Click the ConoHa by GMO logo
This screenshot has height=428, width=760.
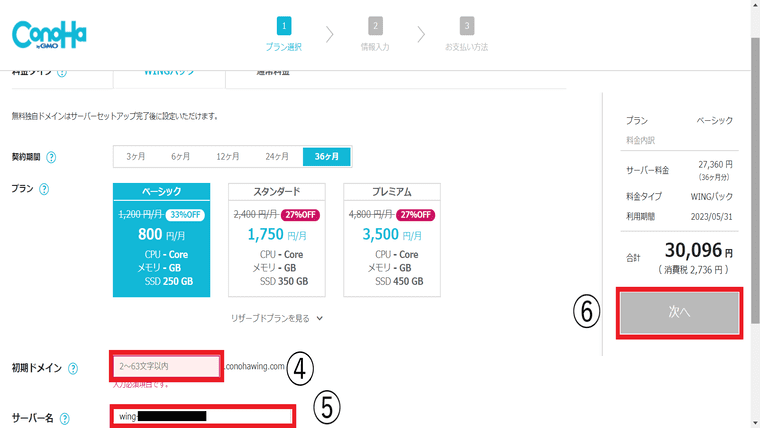coord(49,35)
